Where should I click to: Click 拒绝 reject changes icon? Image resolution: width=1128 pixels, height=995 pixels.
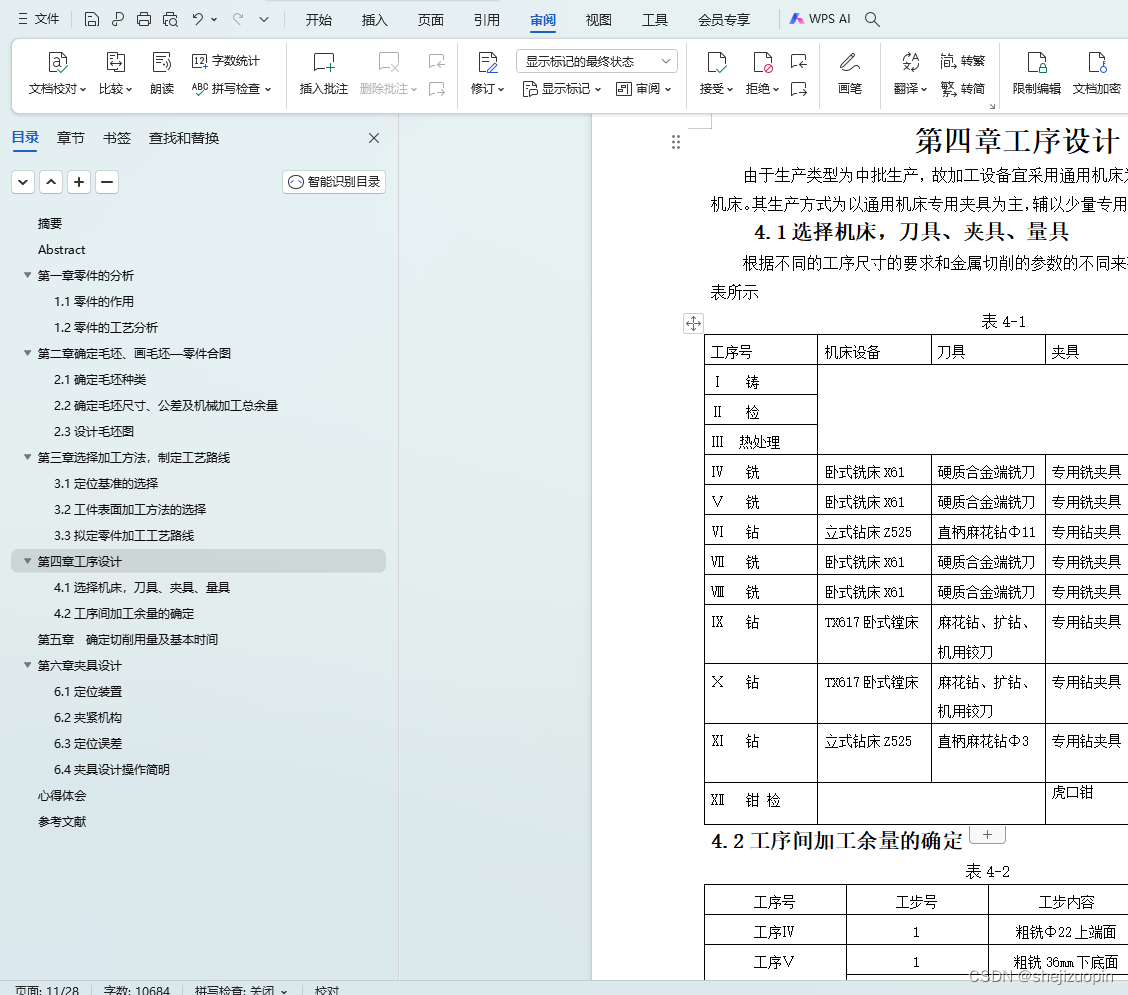click(x=763, y=73)
